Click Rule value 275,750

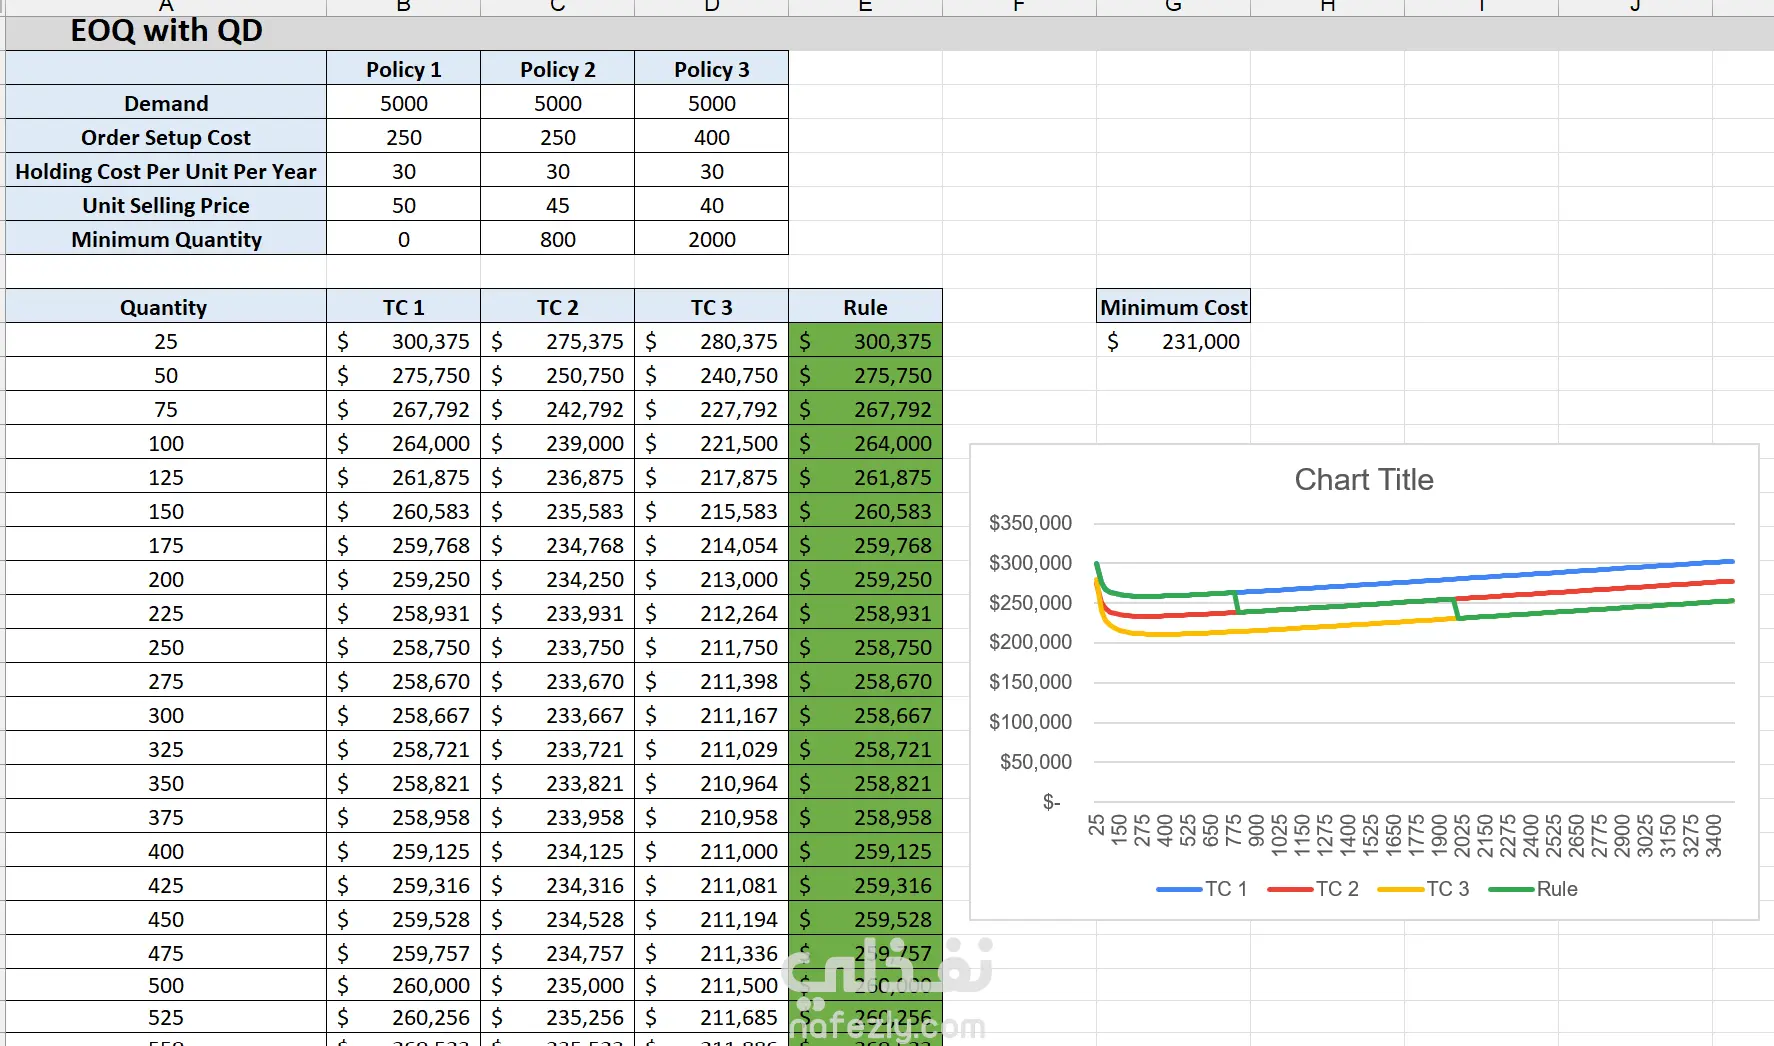(x=865, y=375)
